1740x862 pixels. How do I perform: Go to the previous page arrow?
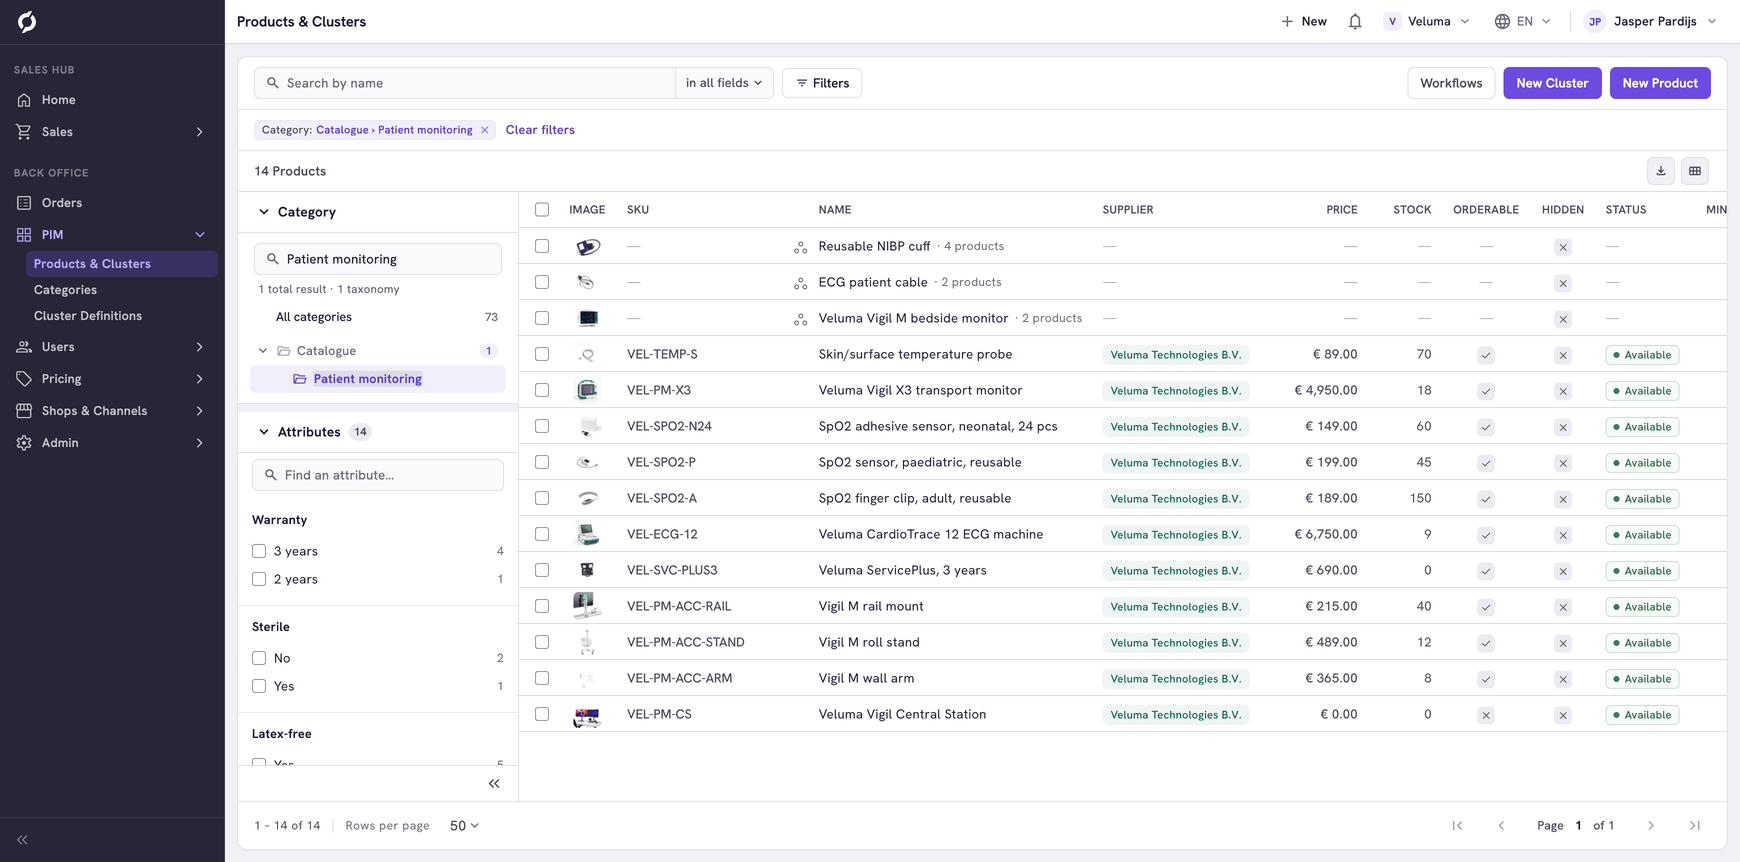(1501, 826)
